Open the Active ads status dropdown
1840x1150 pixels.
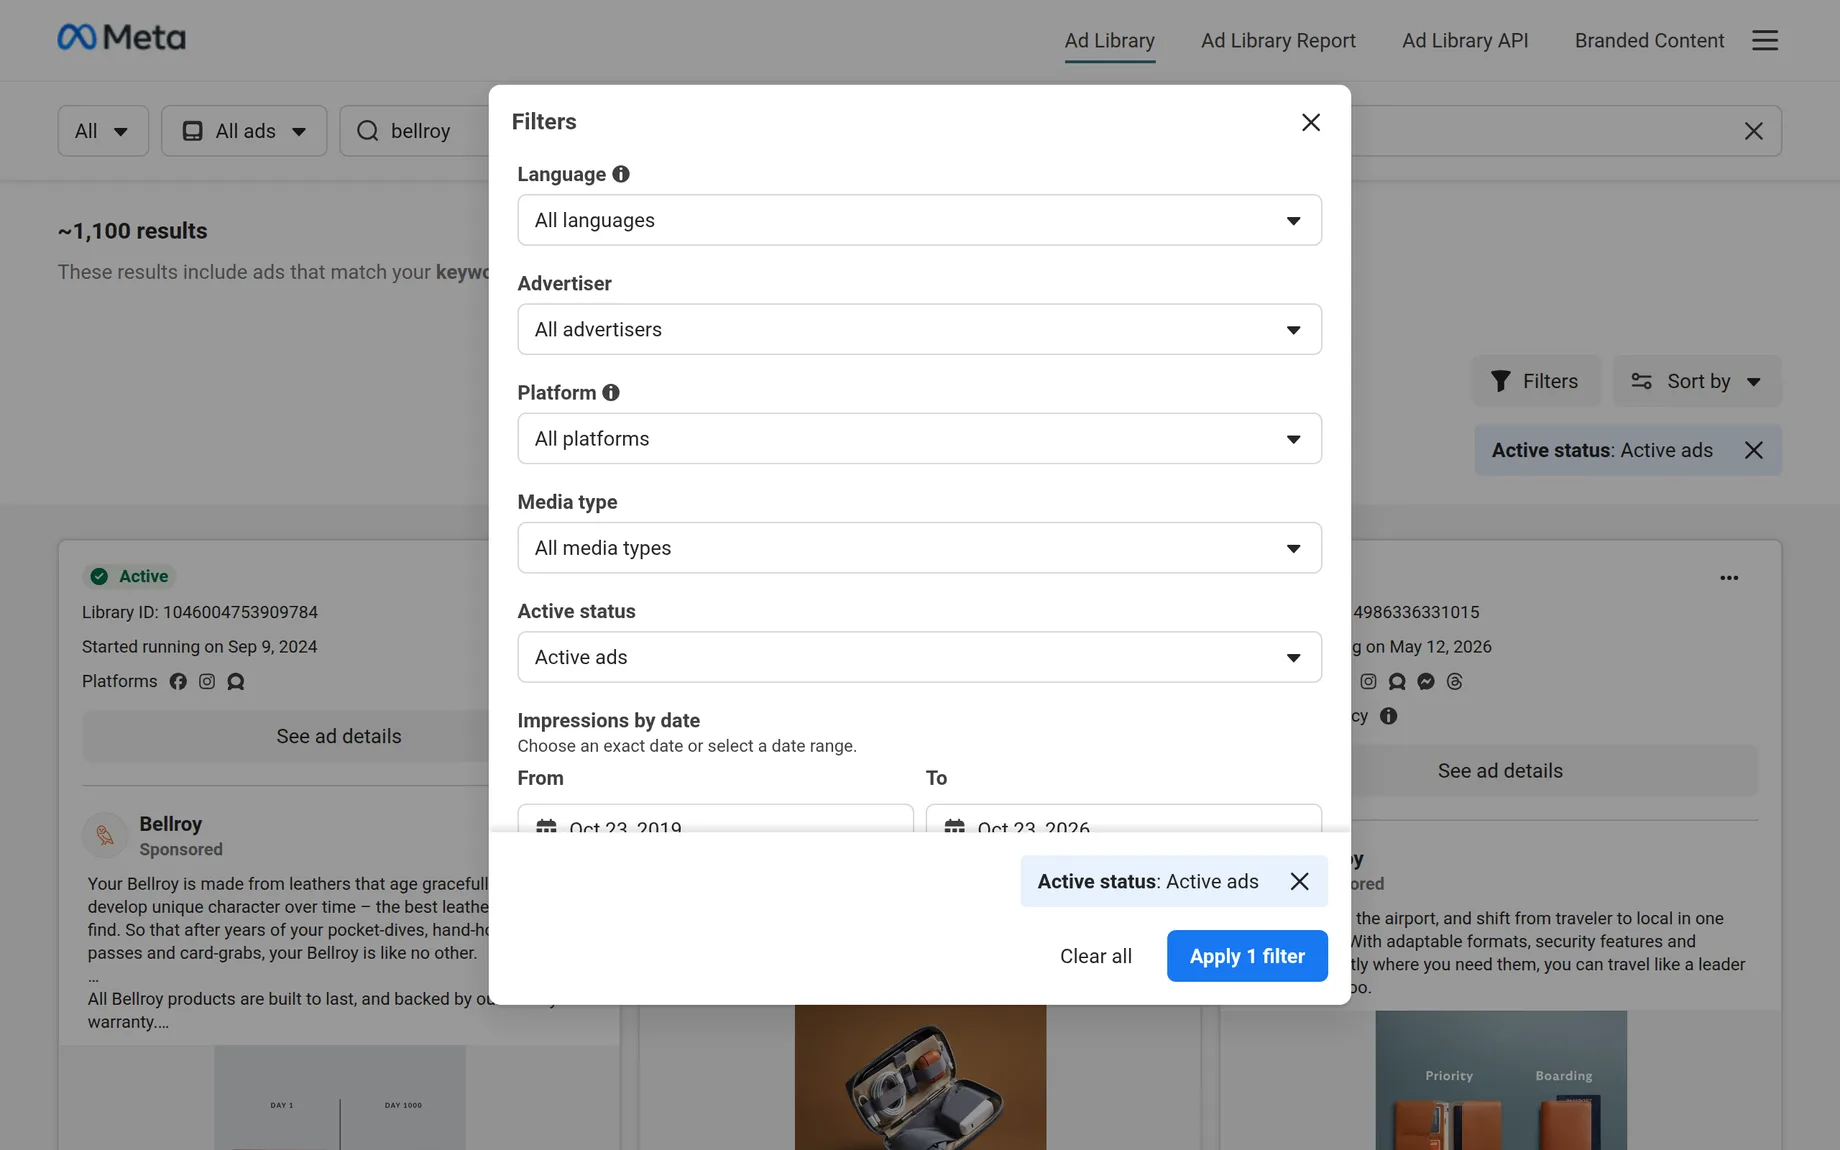tap(919, 657)
